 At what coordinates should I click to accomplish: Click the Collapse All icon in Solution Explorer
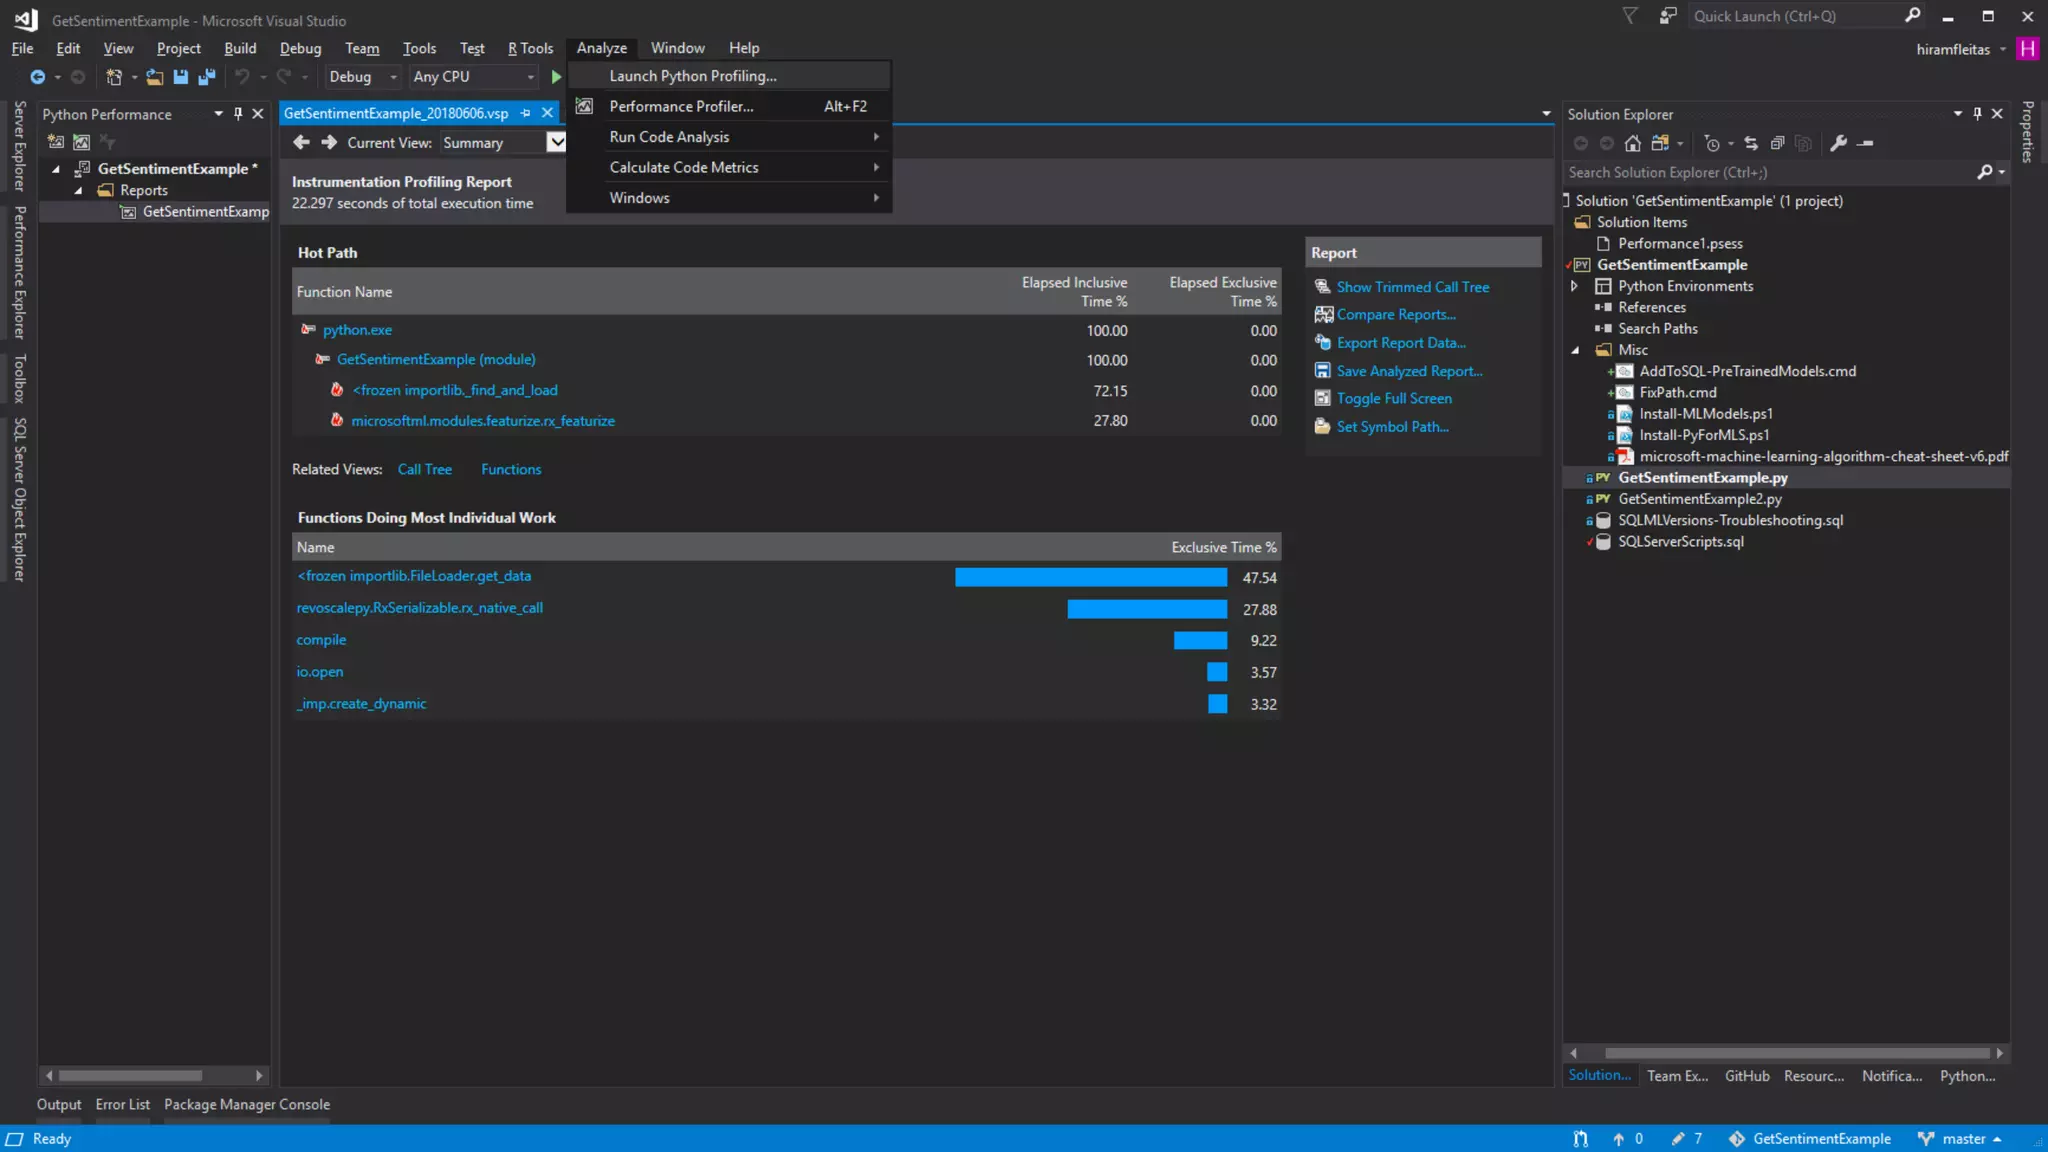[x=1777, y=143]
